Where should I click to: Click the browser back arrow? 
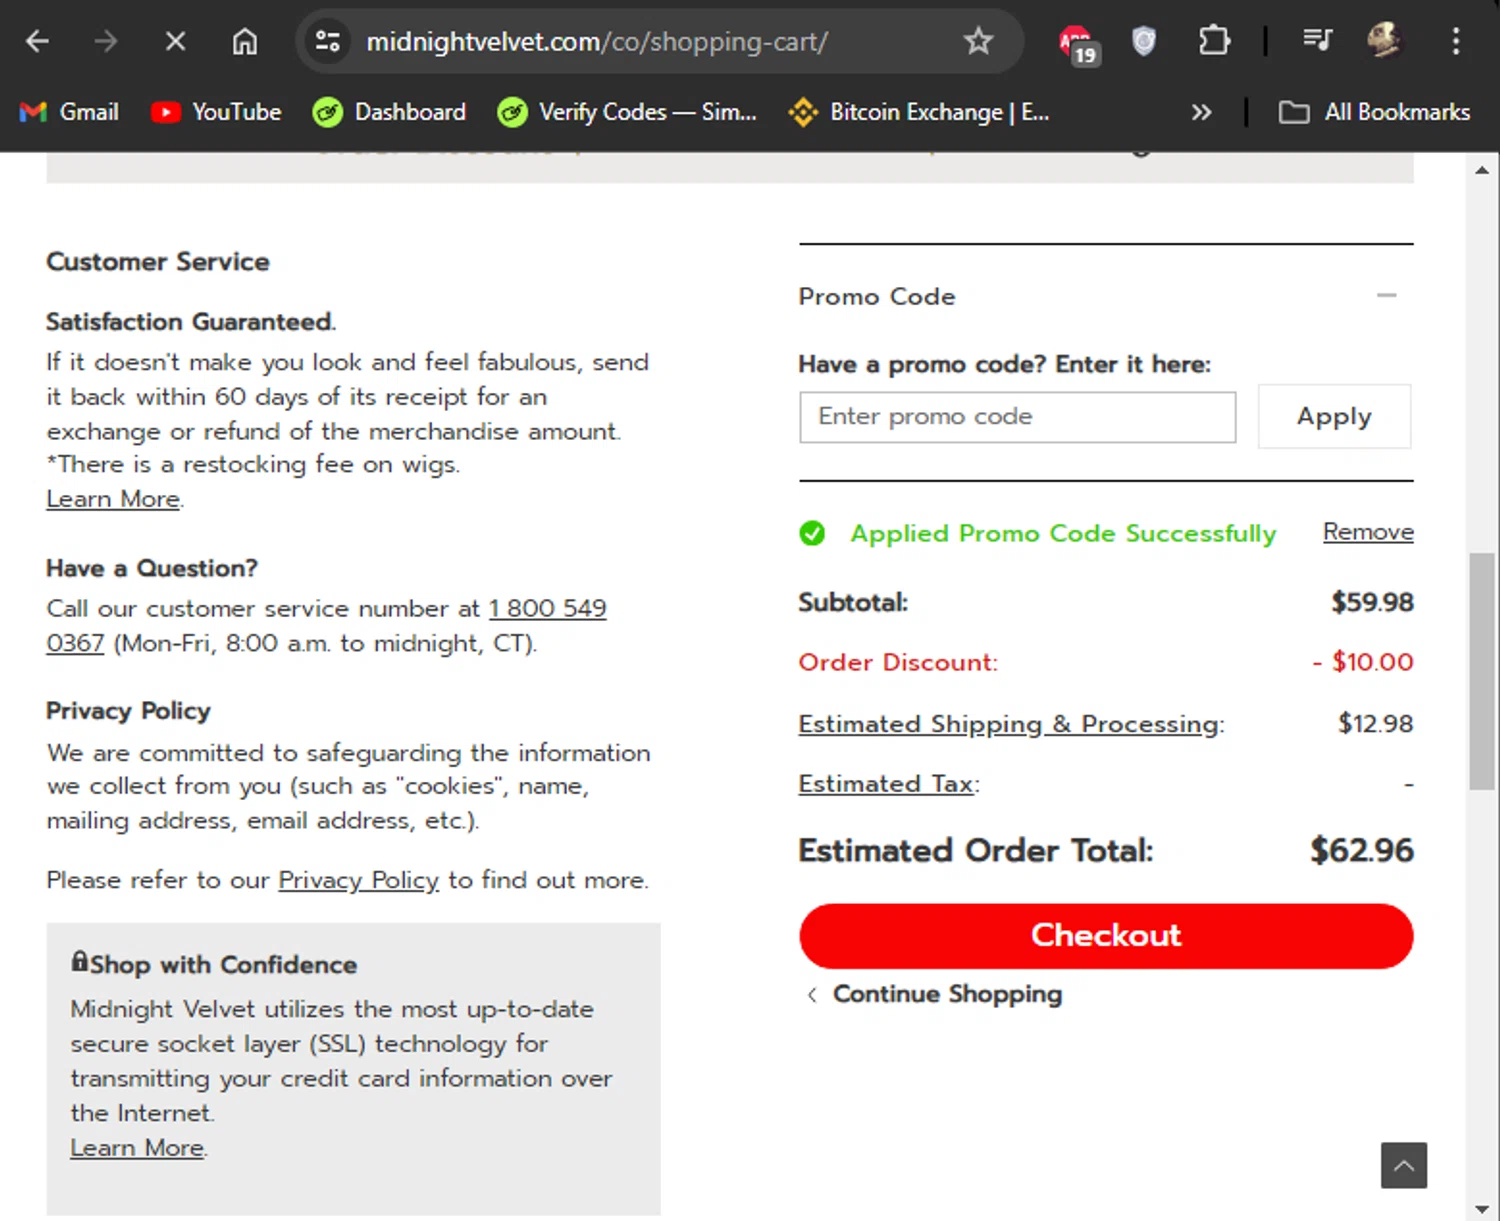[x=37, y=42]
